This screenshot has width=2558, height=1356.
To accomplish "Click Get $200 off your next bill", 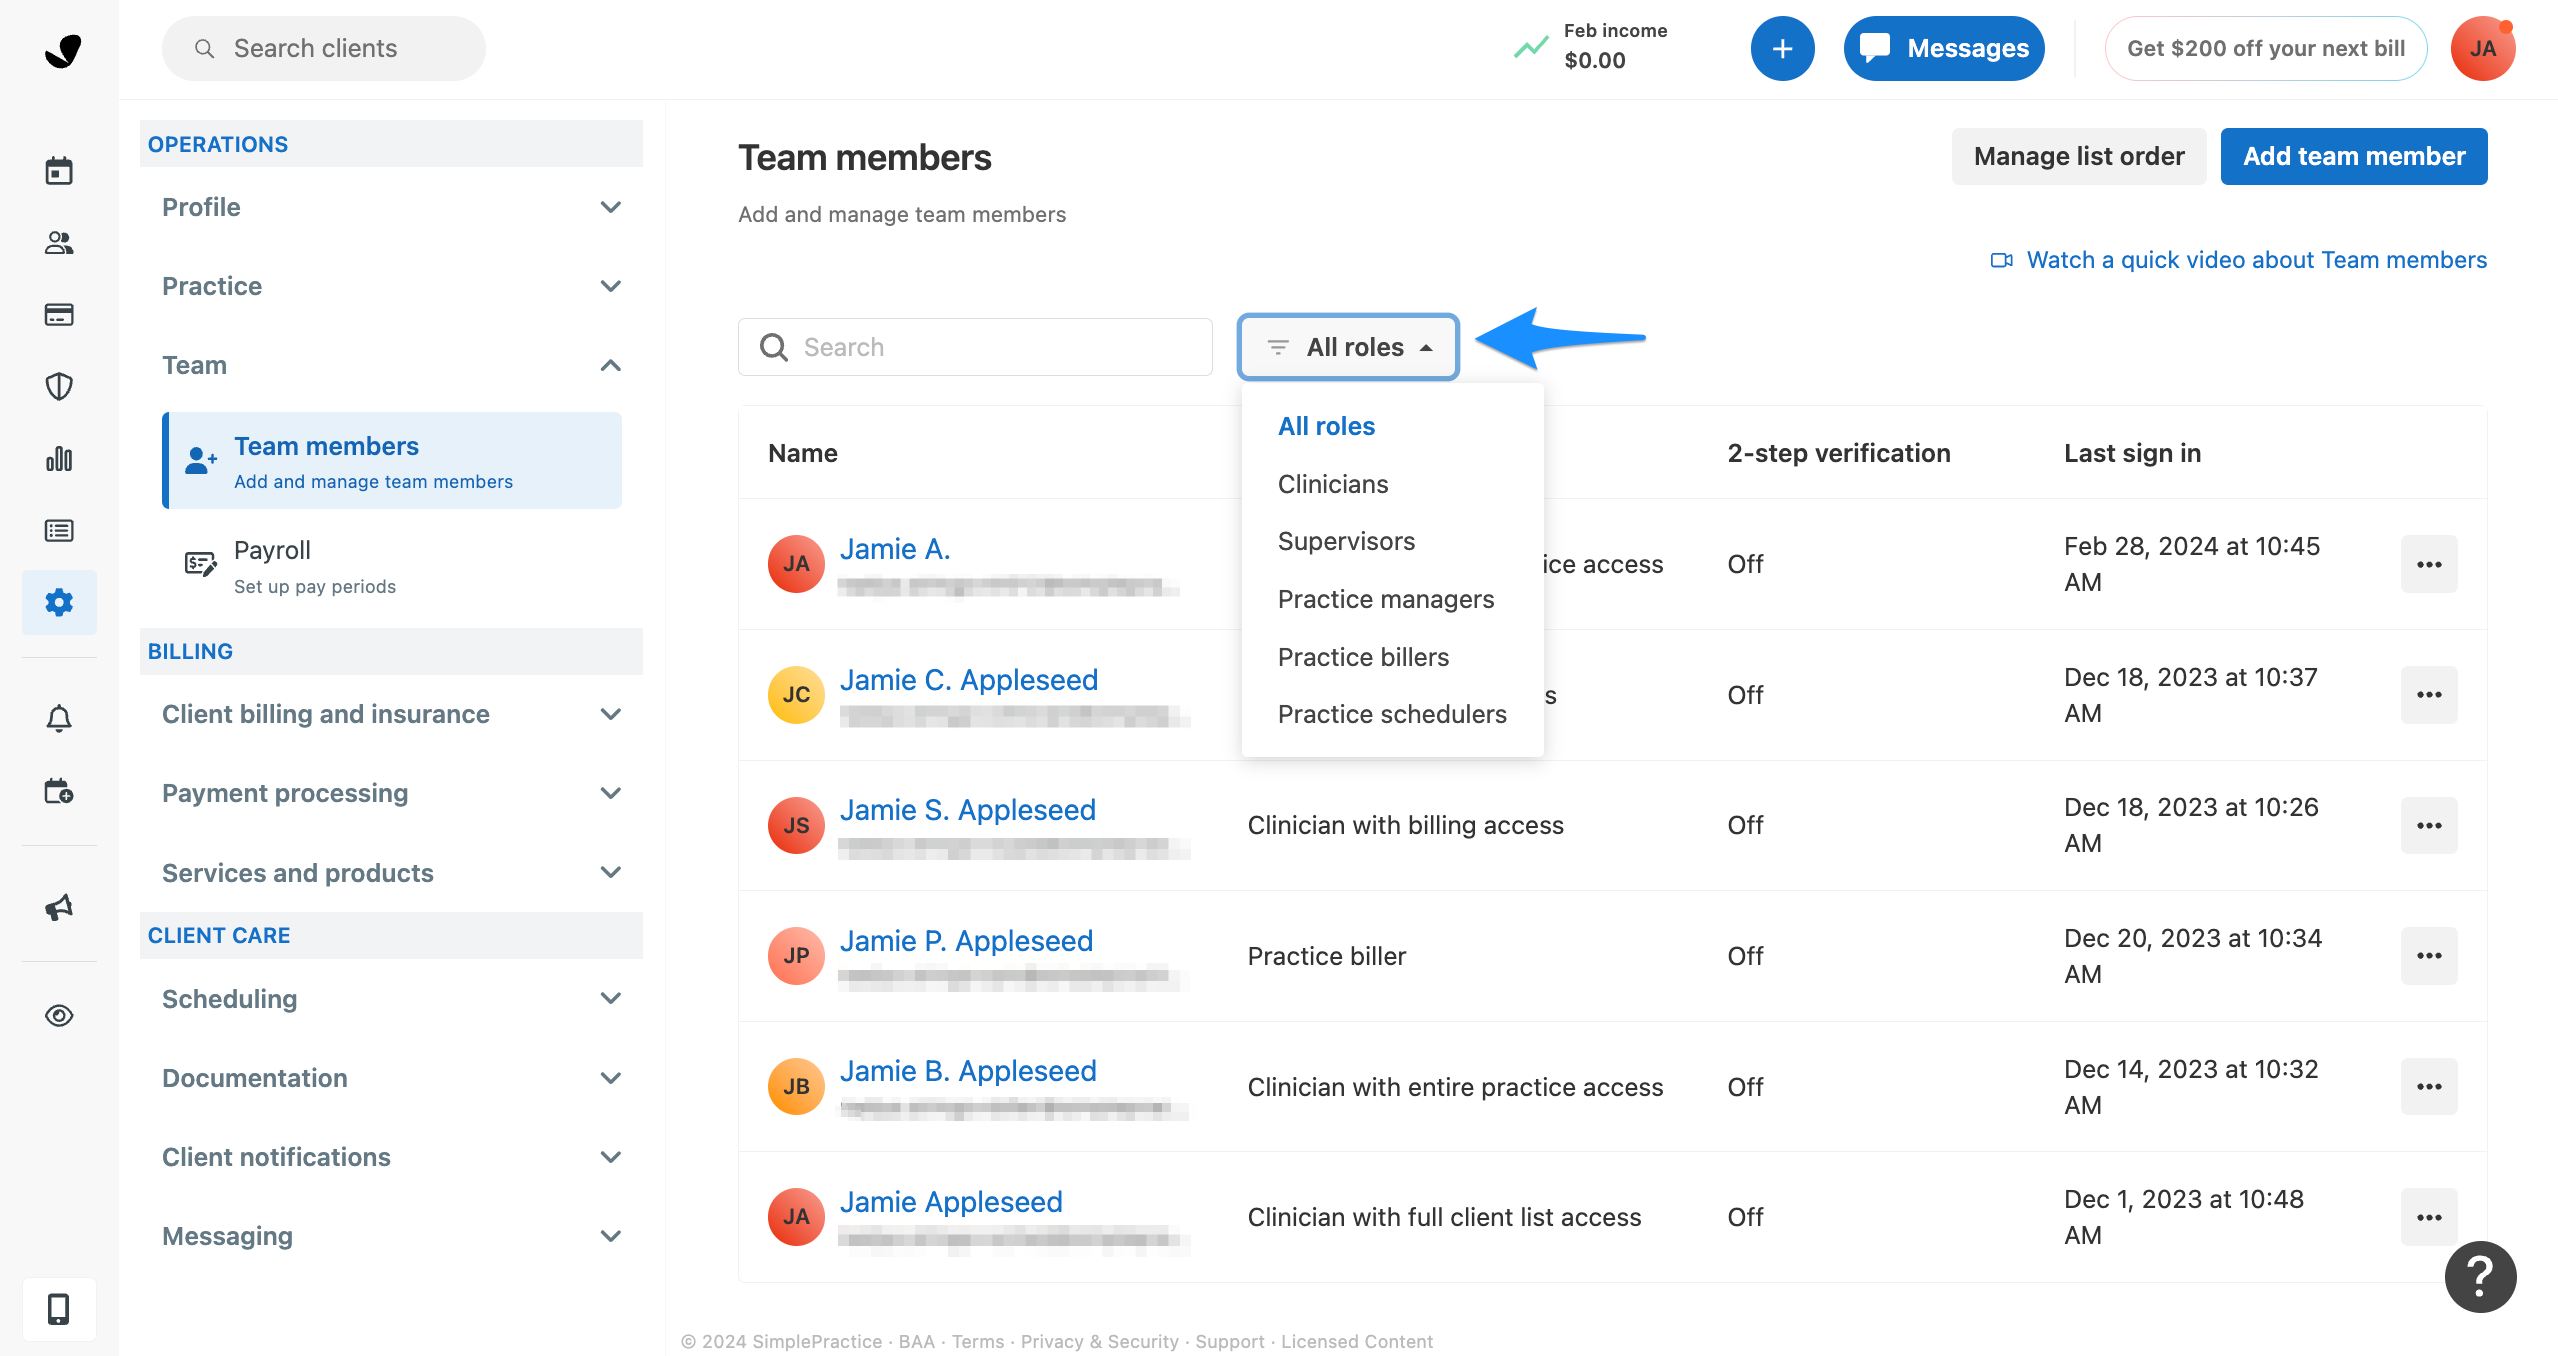I will (x=2266, y=49).
